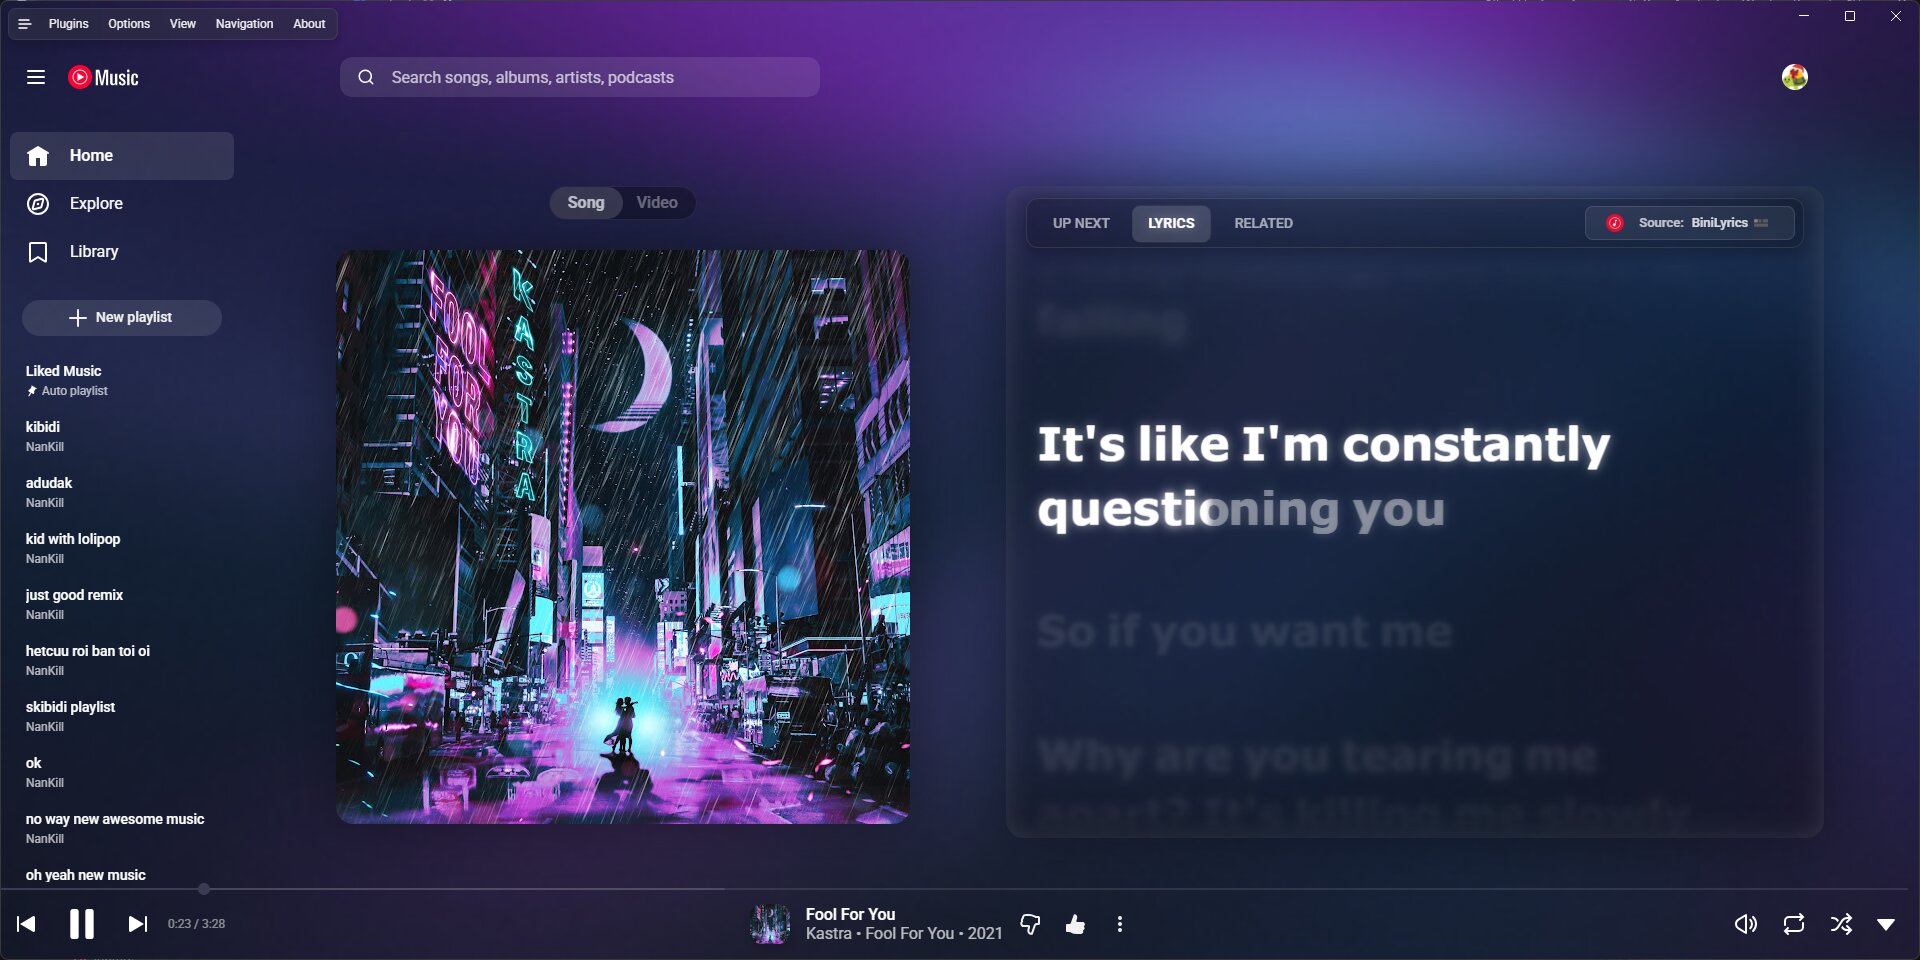Click the YouTube Music logo
This screenshot has width=1920, height=960.
[x=103, y=77]
